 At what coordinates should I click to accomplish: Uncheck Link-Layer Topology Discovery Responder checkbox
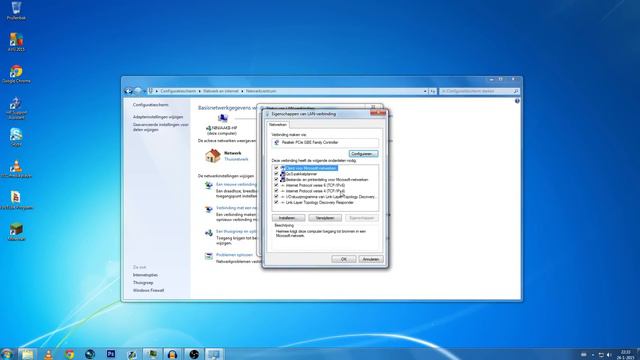(276, 202)
